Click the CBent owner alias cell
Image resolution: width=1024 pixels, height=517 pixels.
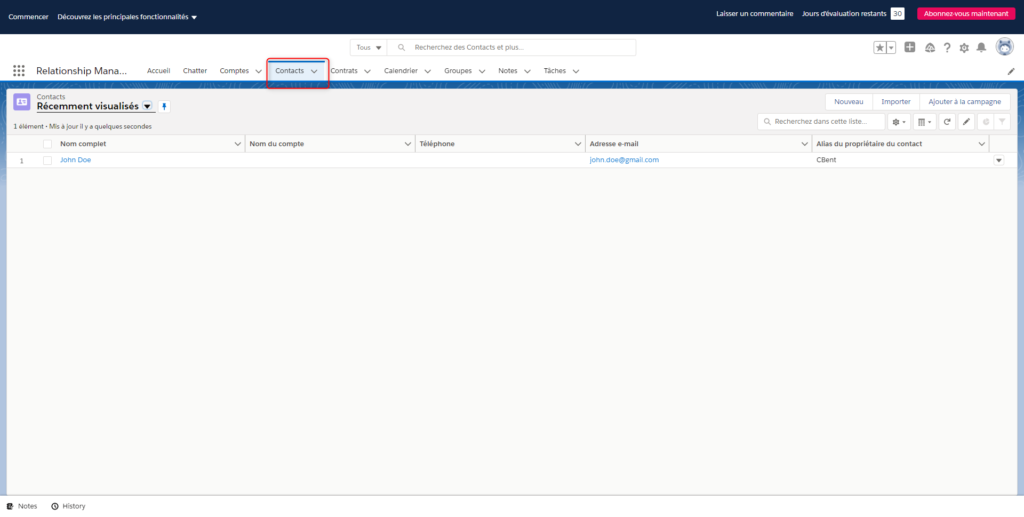826,160
